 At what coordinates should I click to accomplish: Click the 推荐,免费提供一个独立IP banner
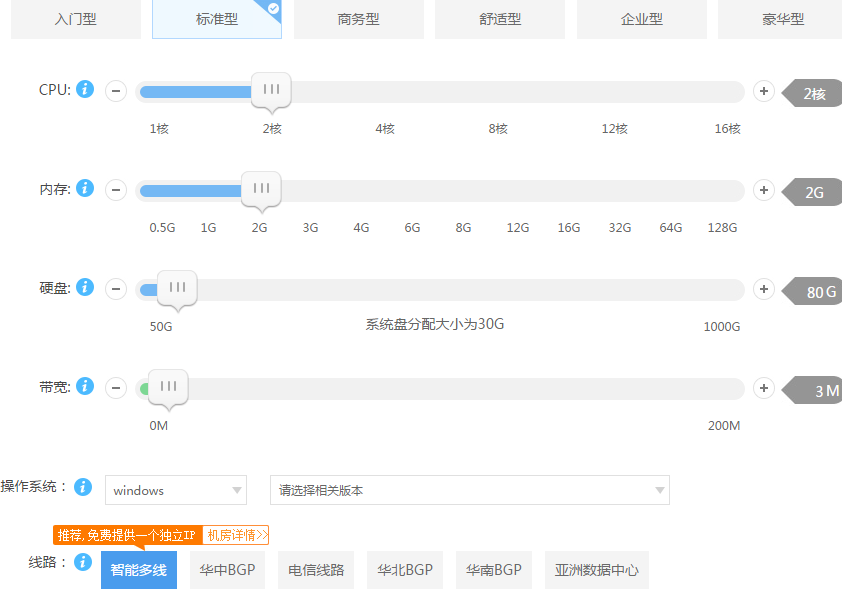(128, 535)
